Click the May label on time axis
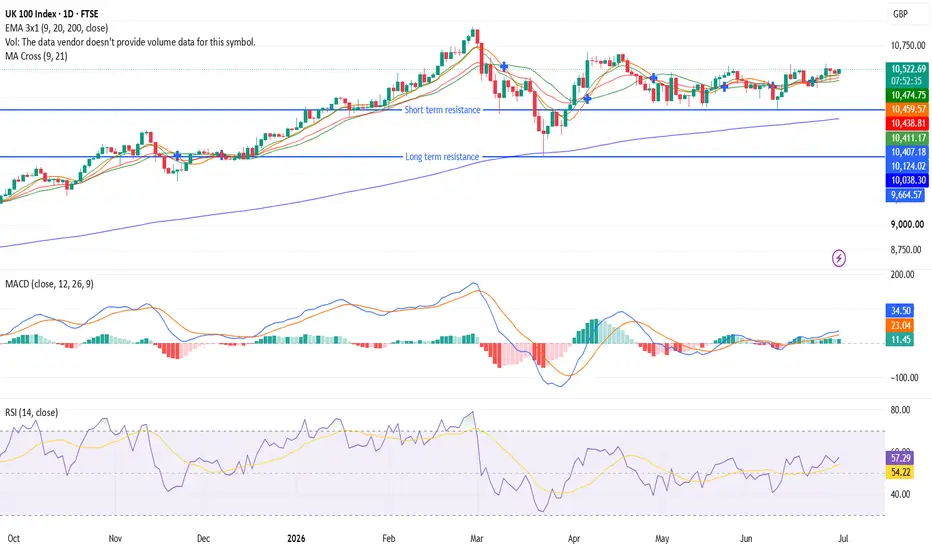This screenshot has width=932, height=550. point(662,539)
